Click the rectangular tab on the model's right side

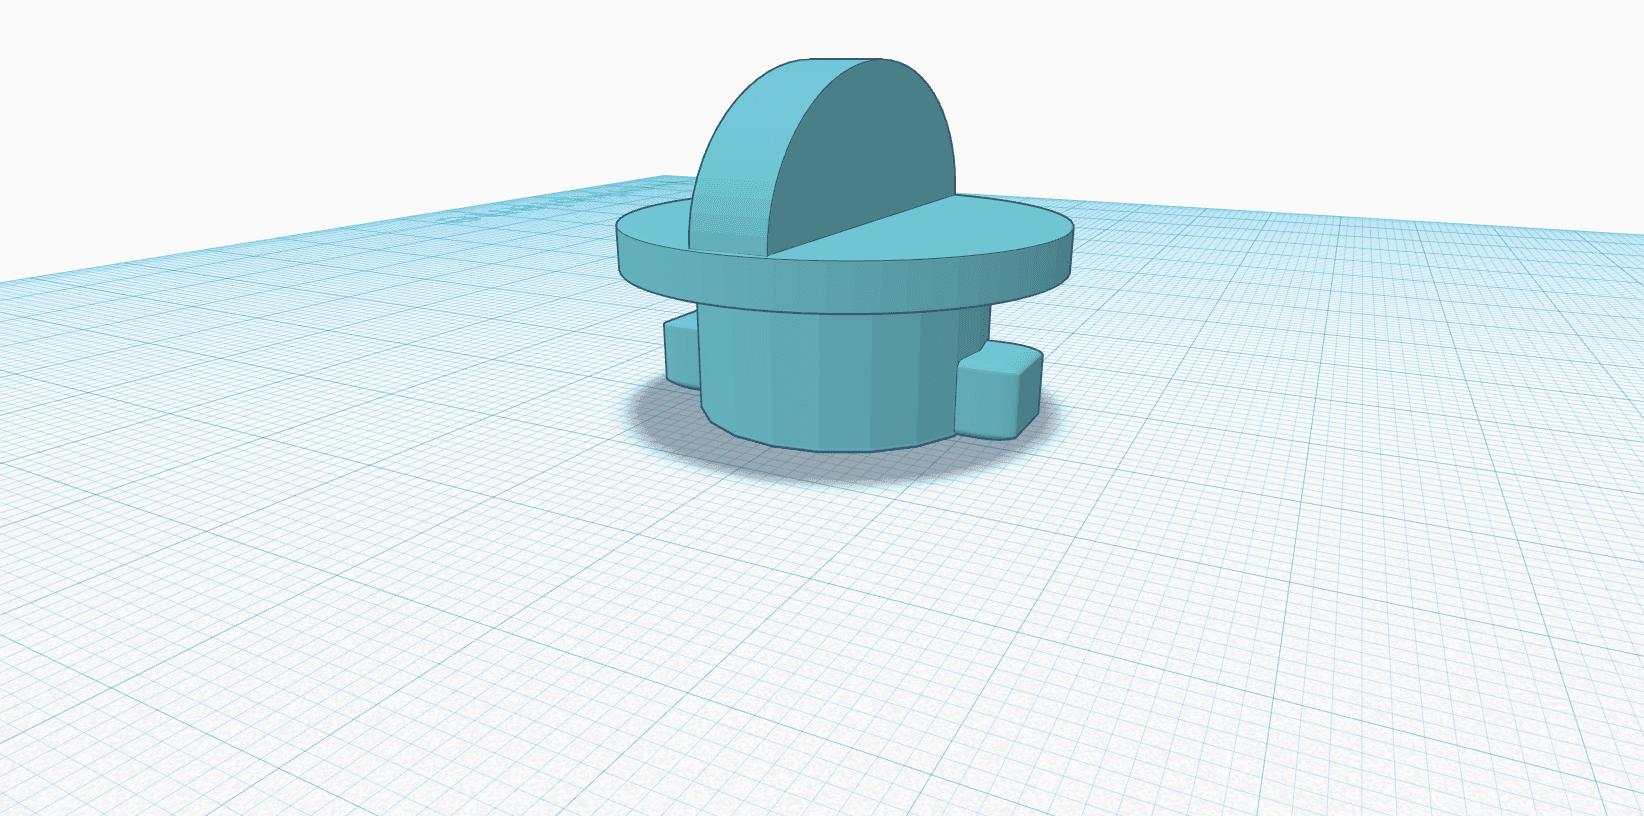[1000, 392]
